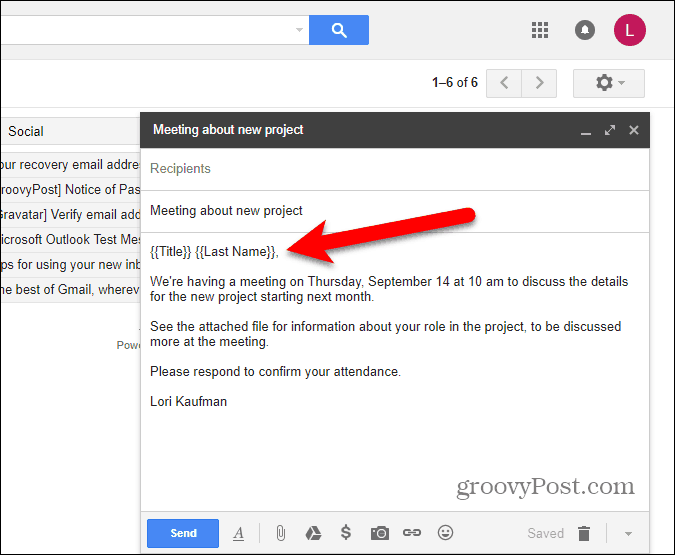
Task: Open the Microsoft Outlook Test Message email
Action: pyautogui.click(x=70, y=239)
